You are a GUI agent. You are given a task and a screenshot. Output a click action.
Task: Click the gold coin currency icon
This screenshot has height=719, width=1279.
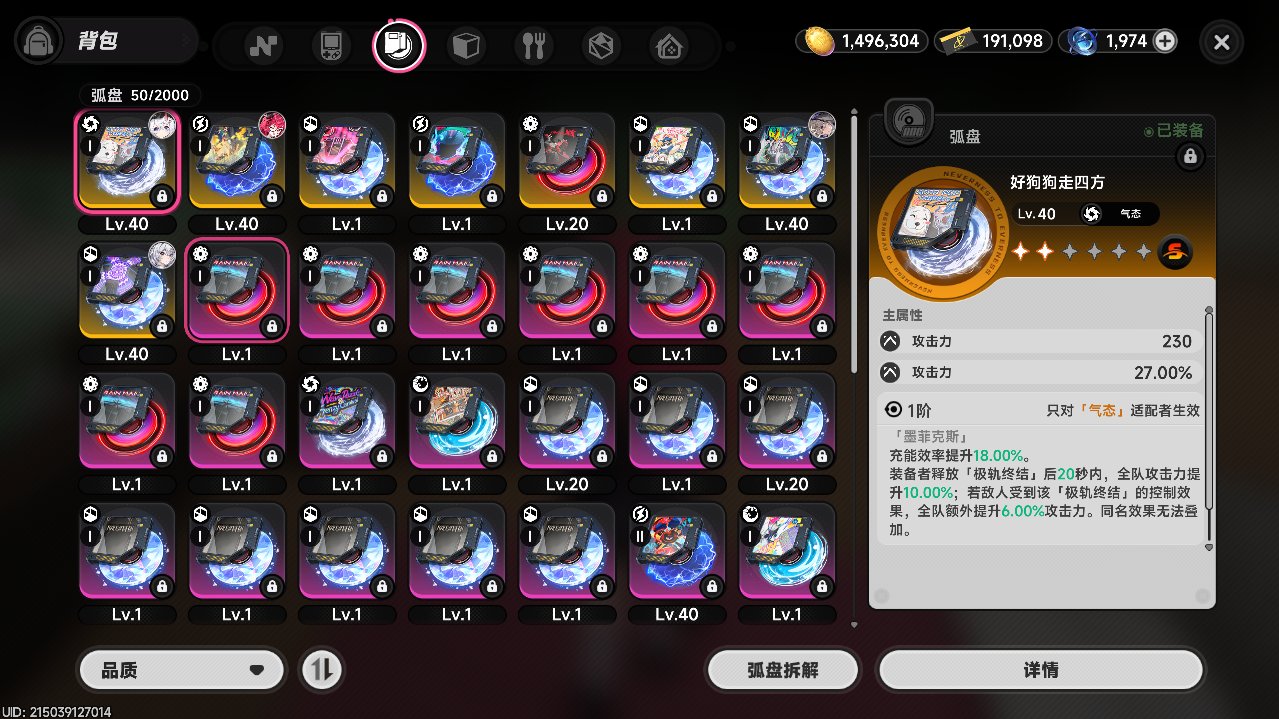(819, 41)
